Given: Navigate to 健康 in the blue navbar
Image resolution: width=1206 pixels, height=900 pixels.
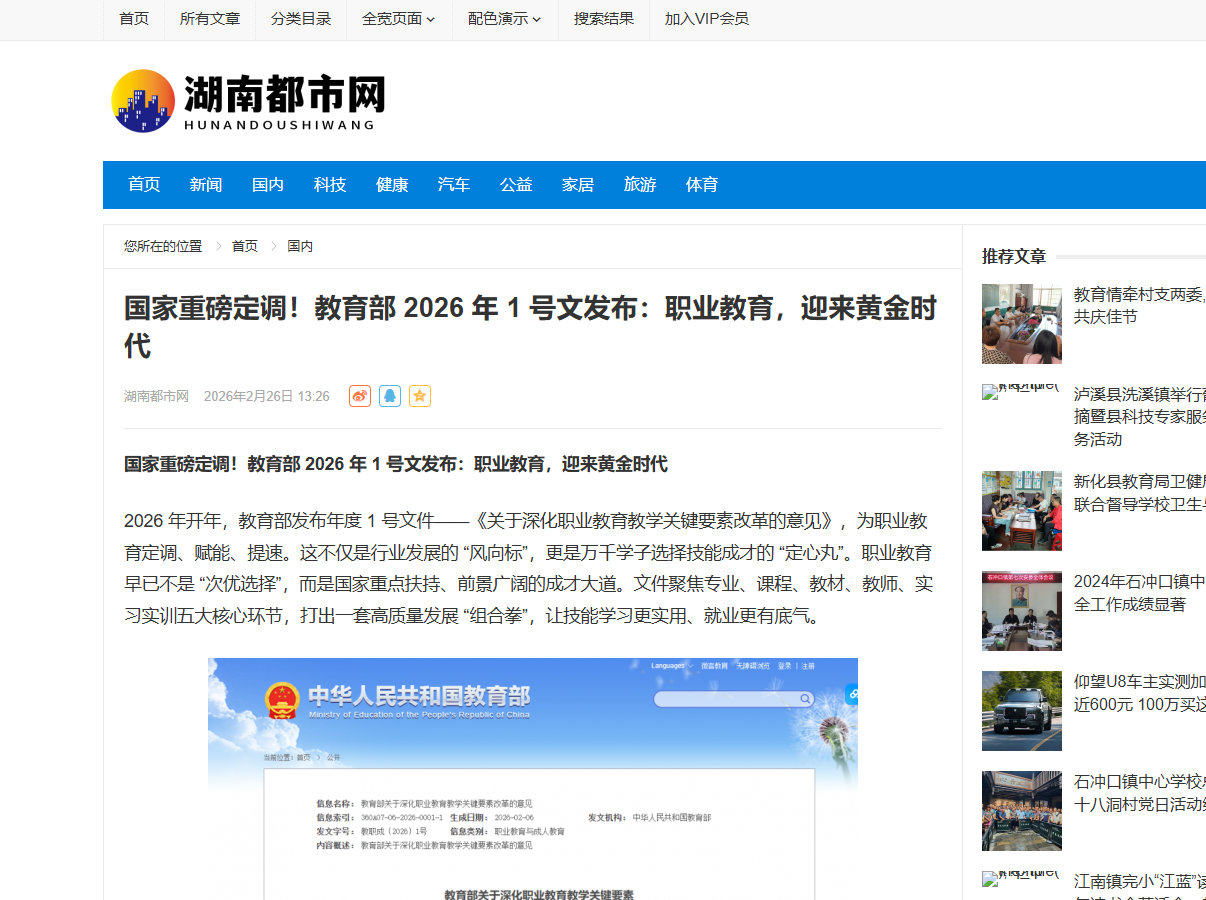Looking at the screenshot, I should (x=392, y=185).
